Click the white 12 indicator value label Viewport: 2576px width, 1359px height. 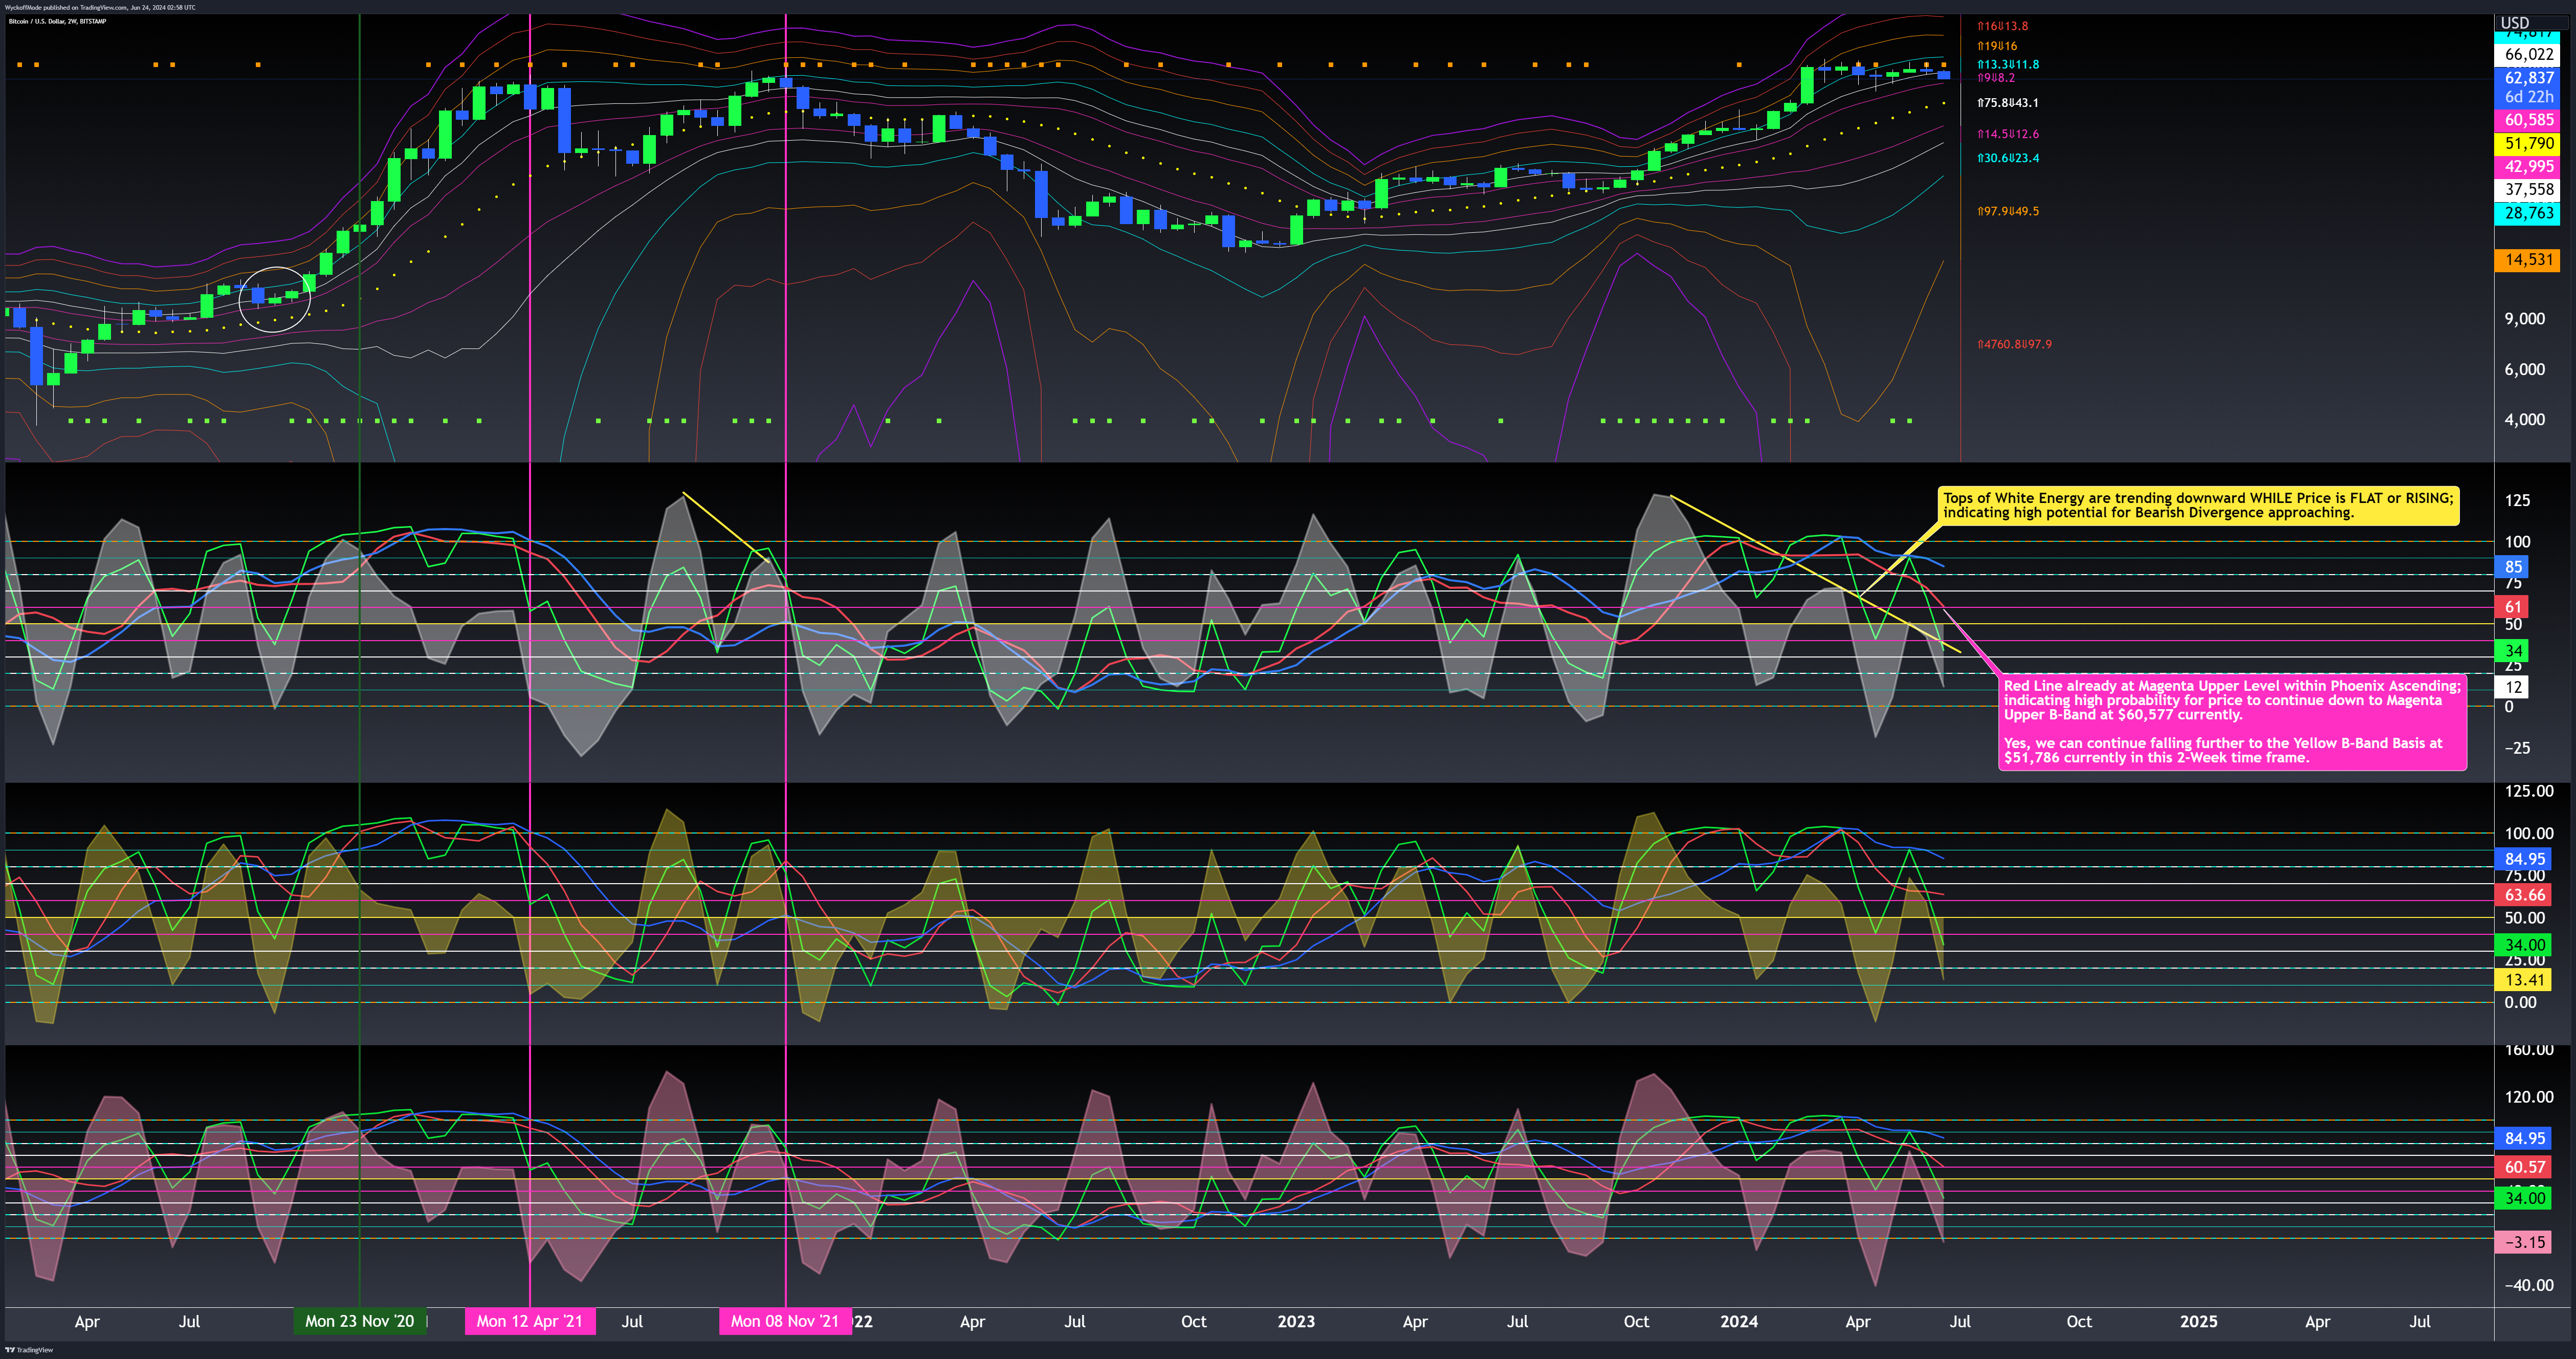(2513, 687)
